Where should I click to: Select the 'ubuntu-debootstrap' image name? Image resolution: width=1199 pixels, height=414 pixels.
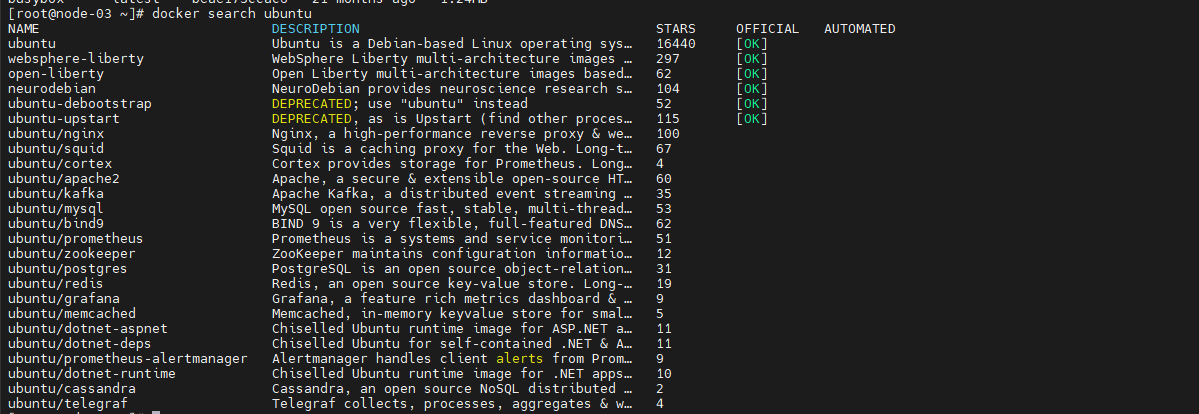pos(80,104)
